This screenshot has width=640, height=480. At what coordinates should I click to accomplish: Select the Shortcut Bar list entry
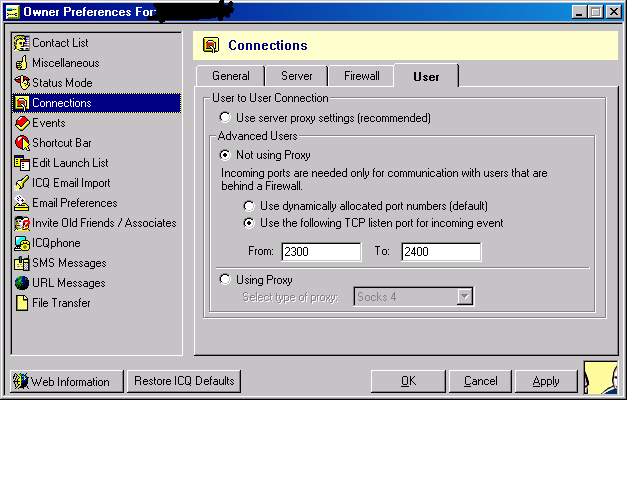click(x=62, y=143)
